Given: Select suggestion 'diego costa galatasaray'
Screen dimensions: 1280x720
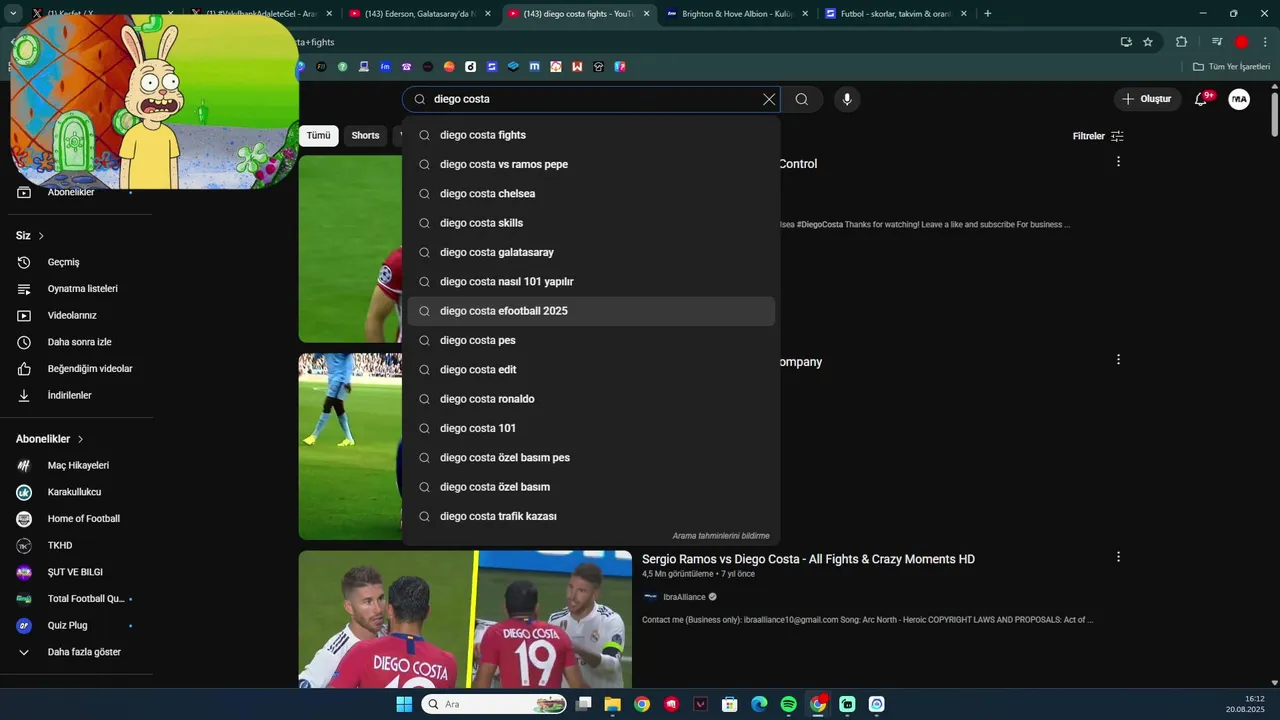Looking at the screenshot, I should [x=591, y=252].
